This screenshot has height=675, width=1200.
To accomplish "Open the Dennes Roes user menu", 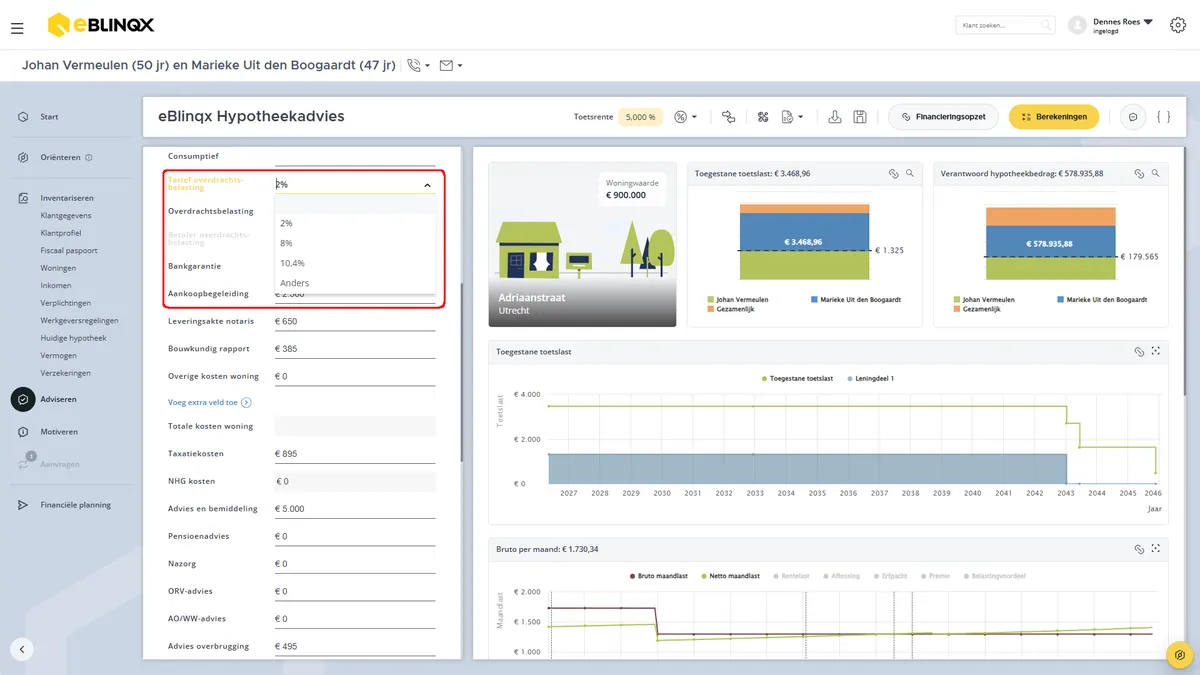I will point(1123,25).
